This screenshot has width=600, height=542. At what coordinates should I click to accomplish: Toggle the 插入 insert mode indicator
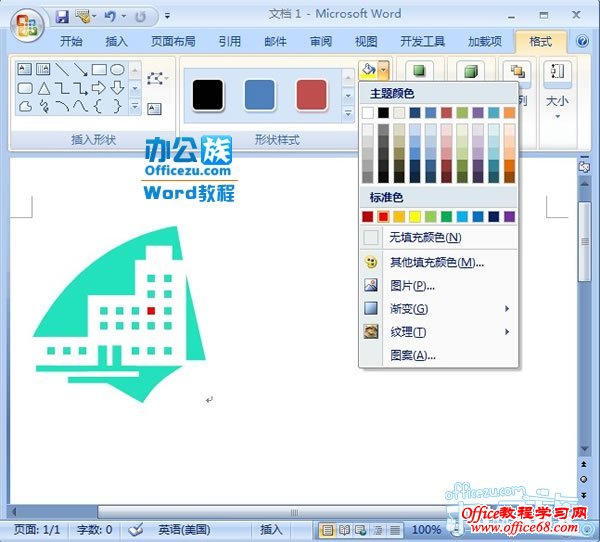(x=271, y=530)
